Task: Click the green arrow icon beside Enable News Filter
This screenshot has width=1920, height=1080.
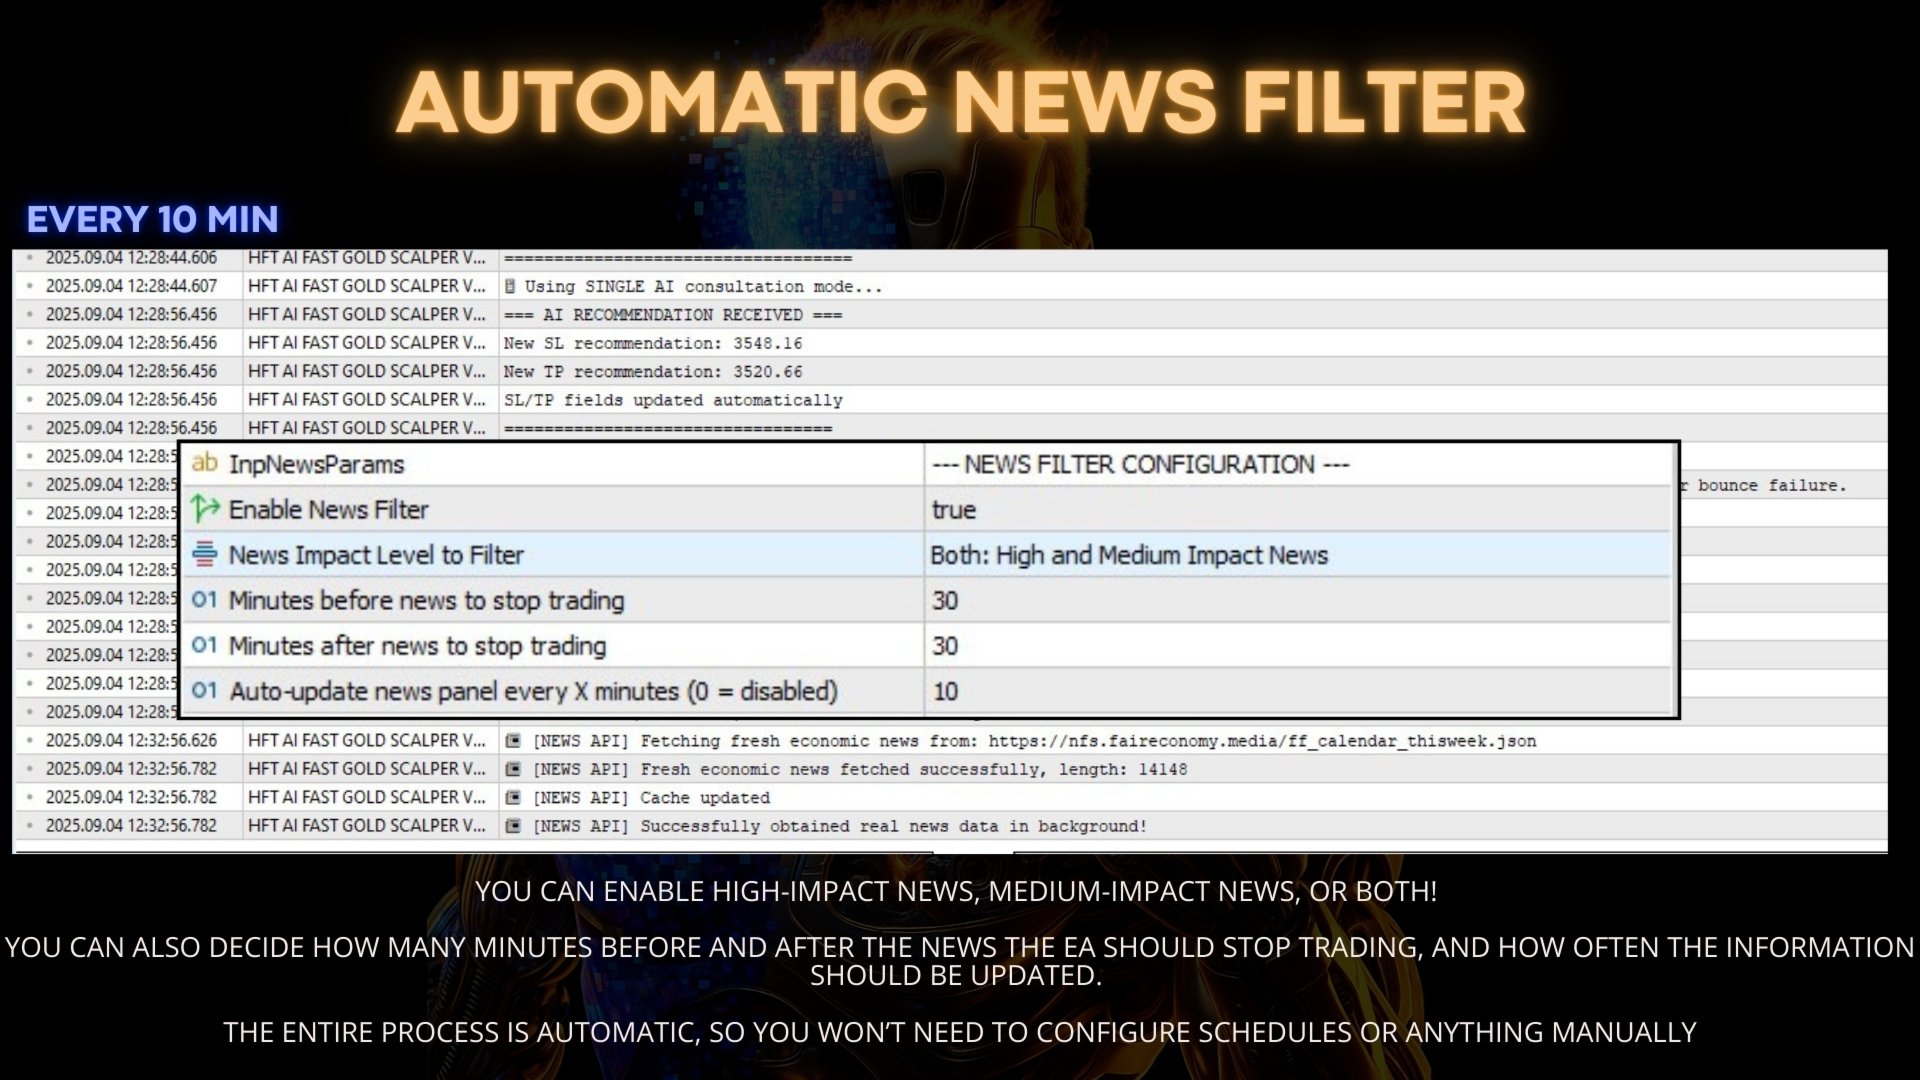Action: pos(205,508)
